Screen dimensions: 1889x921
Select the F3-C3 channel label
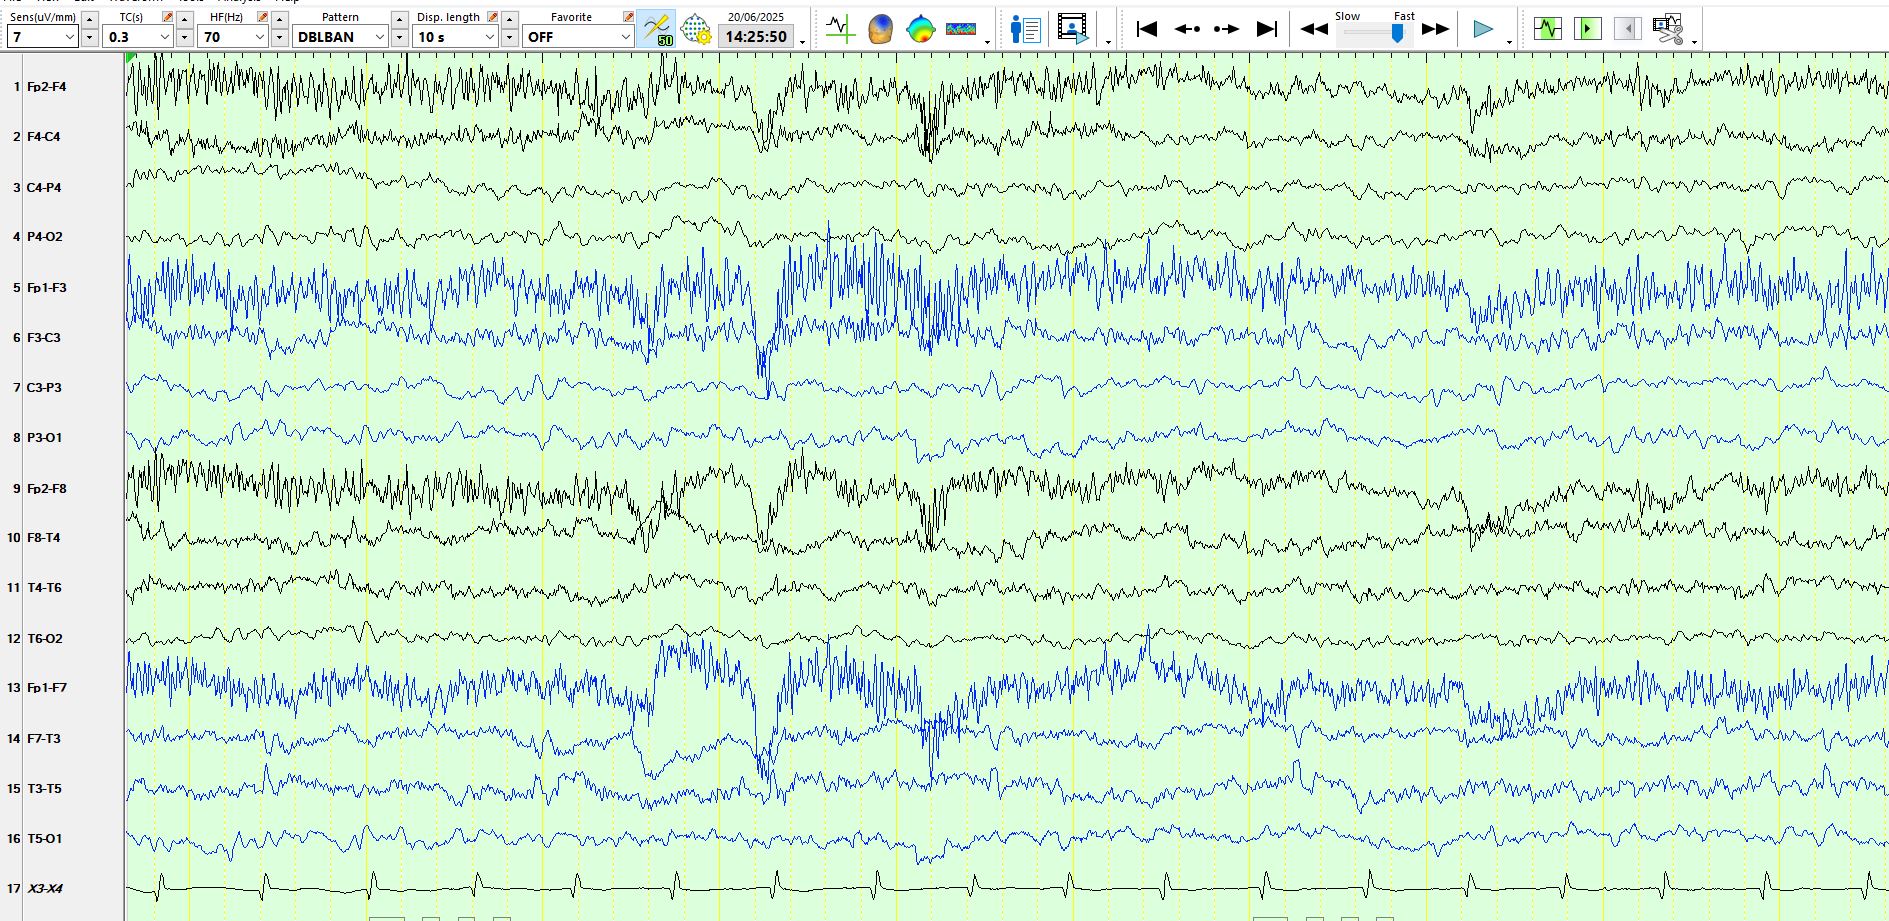43,338
